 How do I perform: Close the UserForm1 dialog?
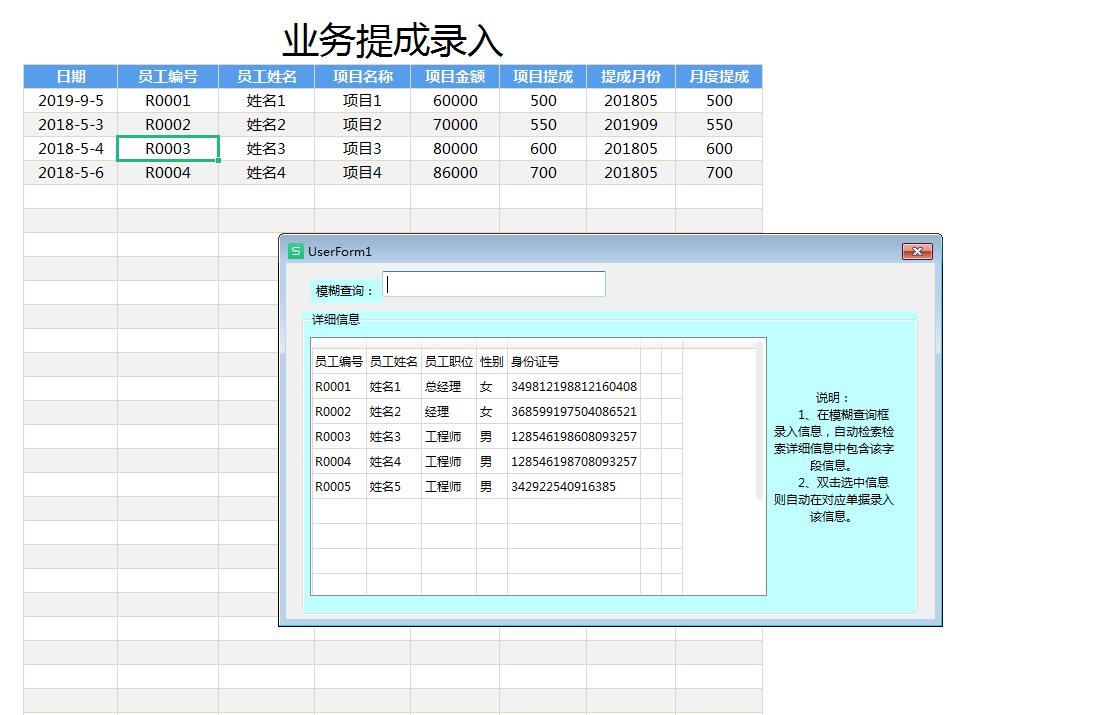[916, 251]
